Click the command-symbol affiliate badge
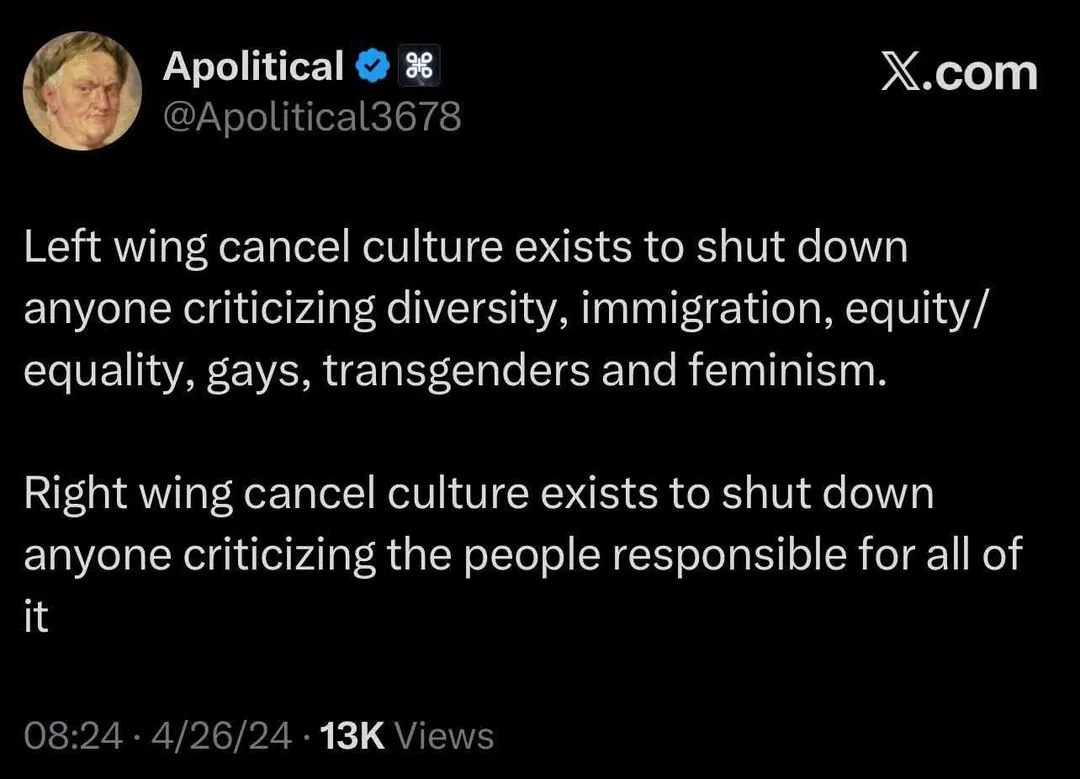The image size is (1080, 779). (420, 68)
